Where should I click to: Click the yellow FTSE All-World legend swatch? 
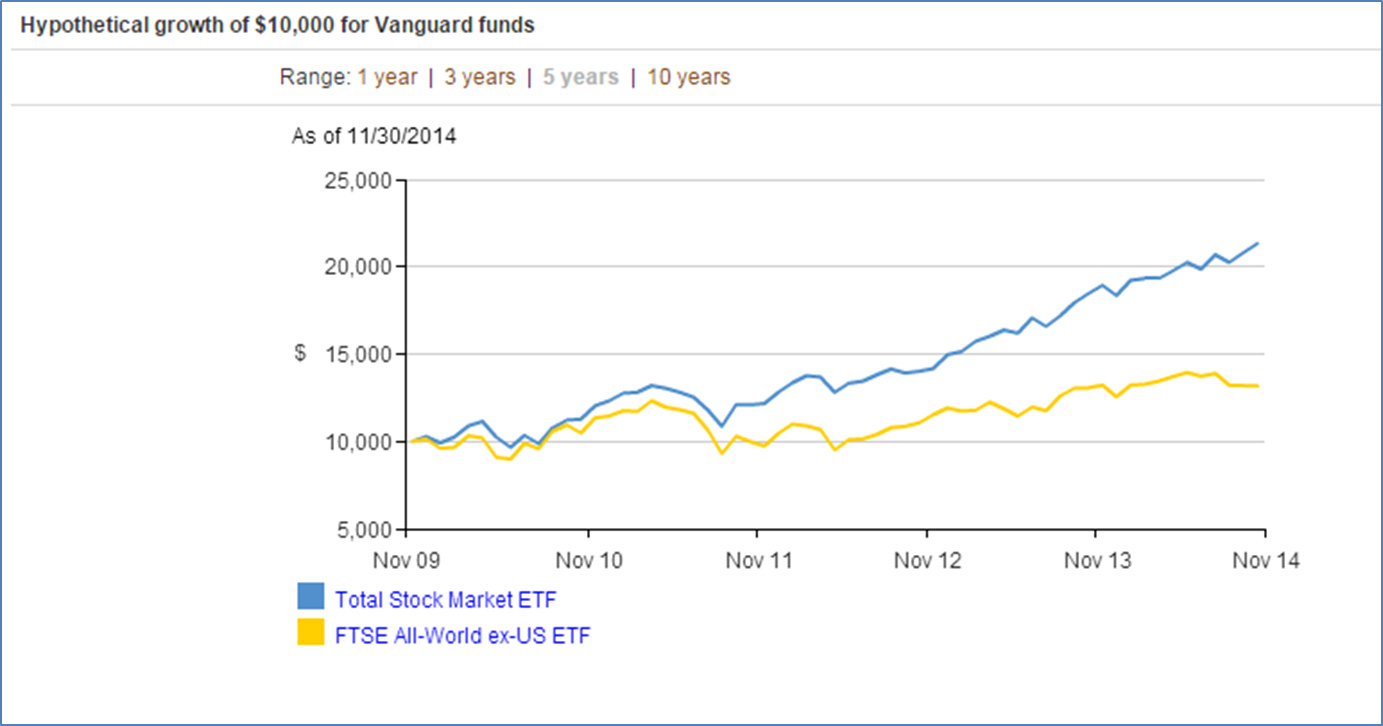coord(311,632)
